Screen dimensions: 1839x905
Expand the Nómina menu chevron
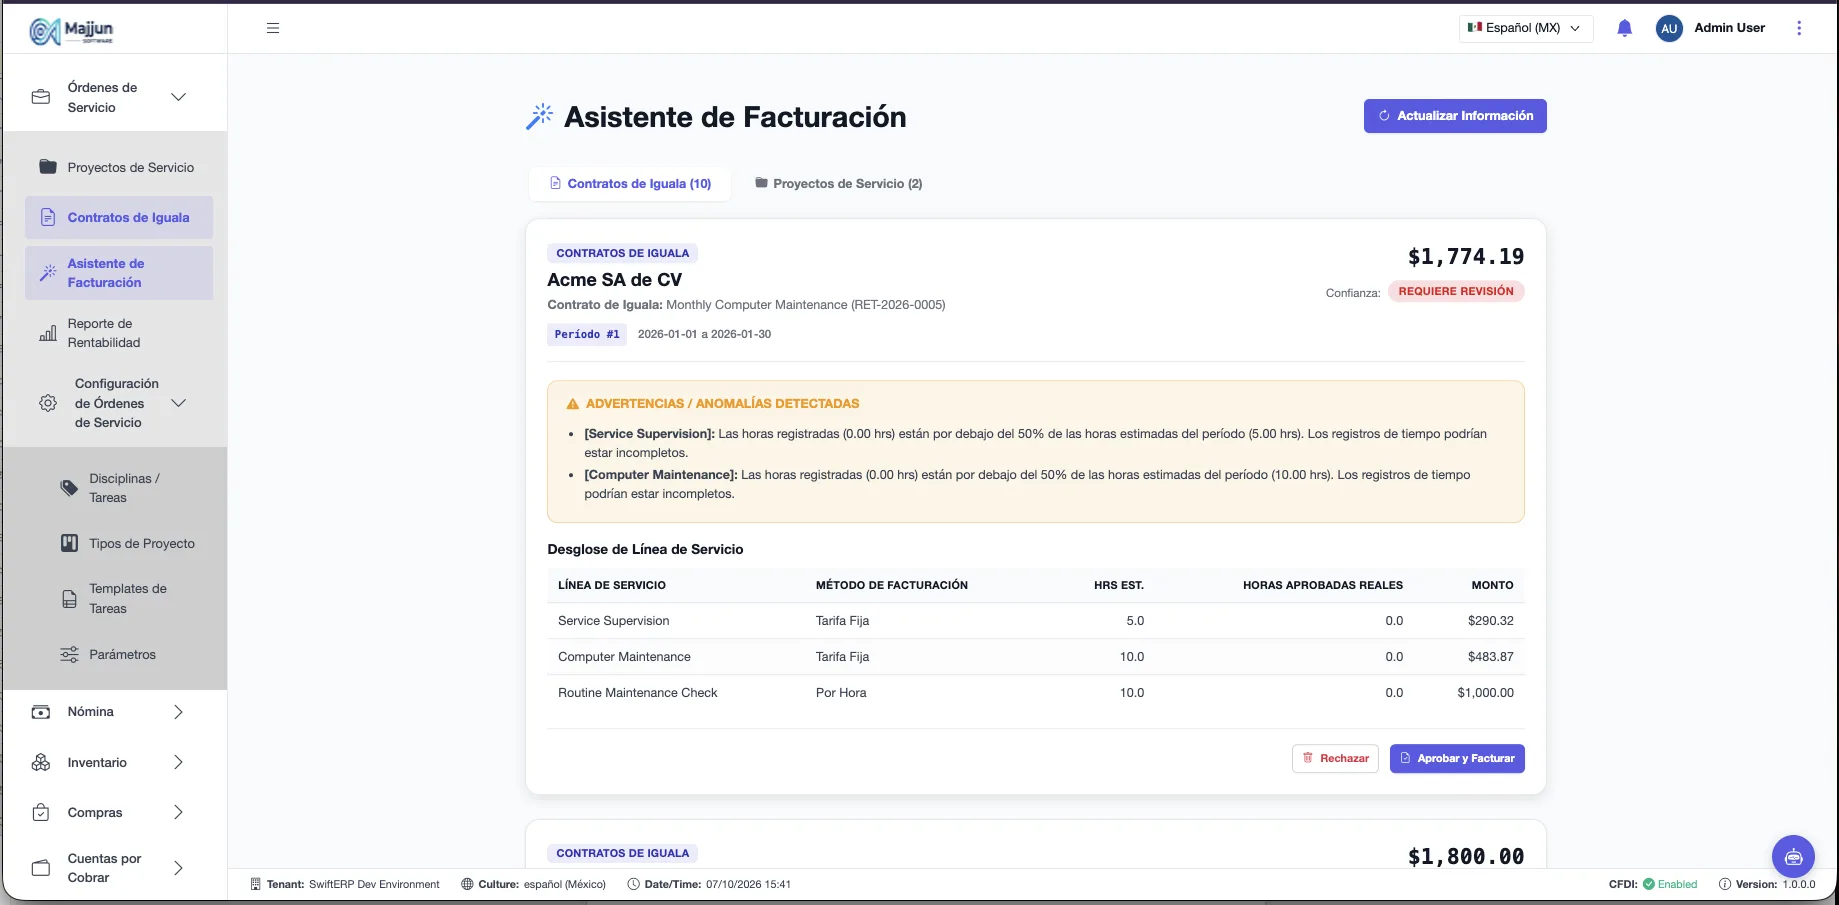(x=178, y=712)
